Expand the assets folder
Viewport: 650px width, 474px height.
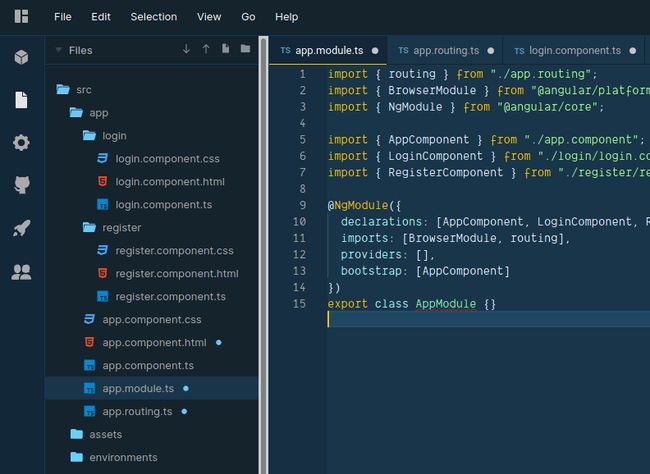pos(77,435)
